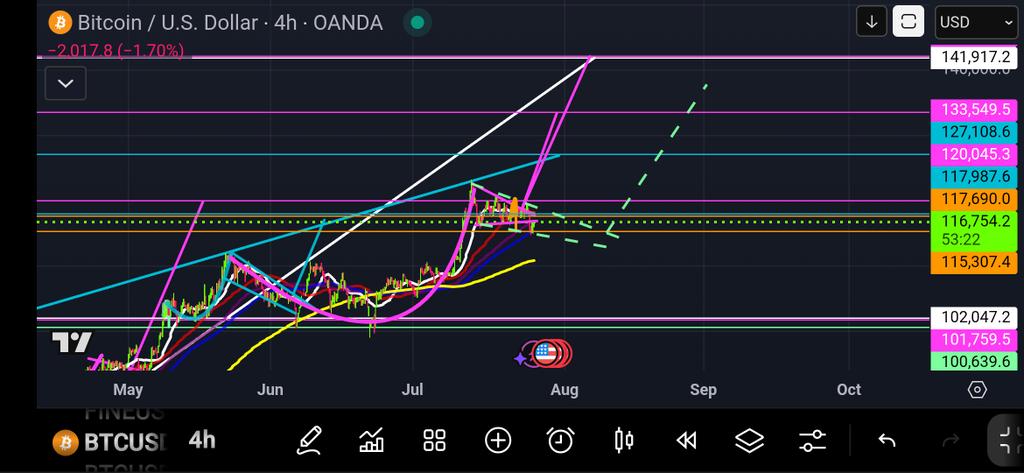Select the 117,987.6 cyan price label

974,176
